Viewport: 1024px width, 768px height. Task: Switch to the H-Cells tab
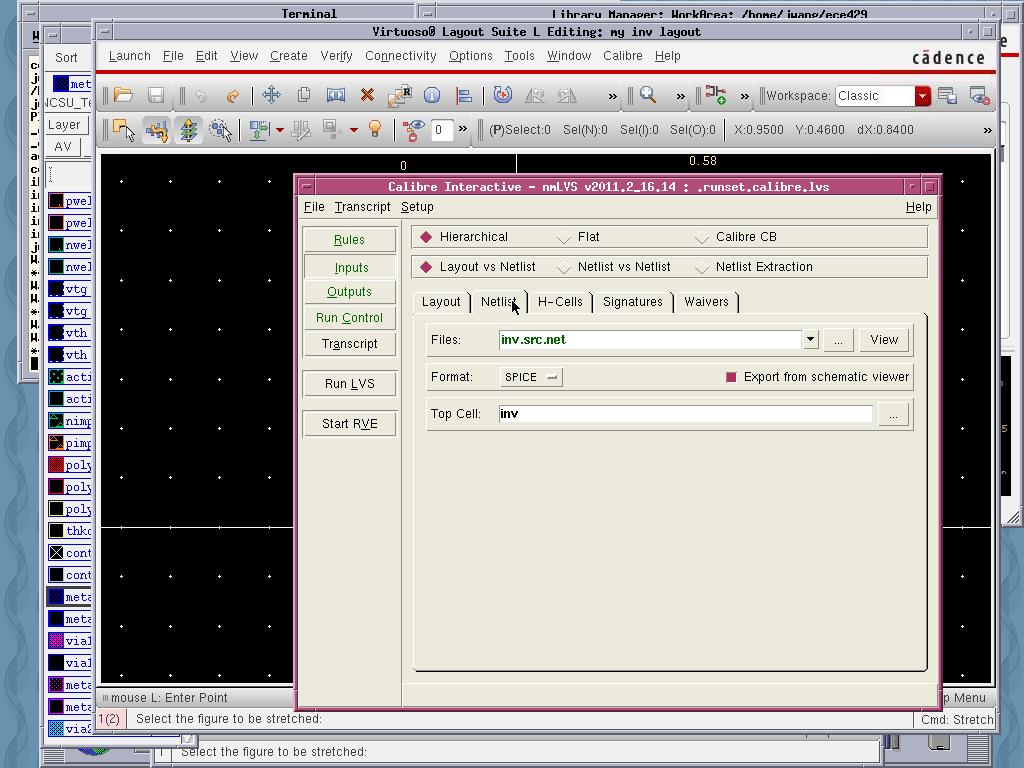click(x=560, y=302)
